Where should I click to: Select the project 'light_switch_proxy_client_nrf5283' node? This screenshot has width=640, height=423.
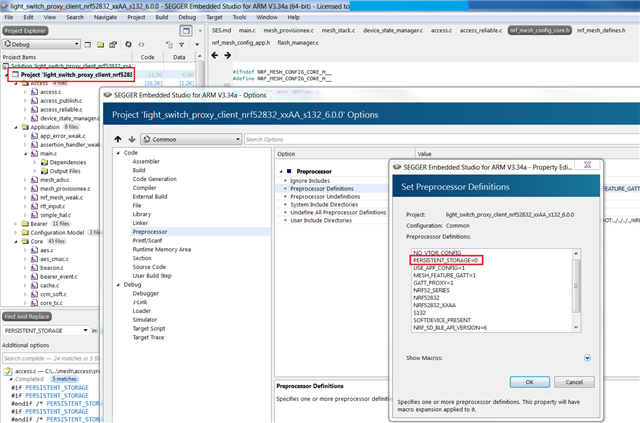(x=76, y=75)
